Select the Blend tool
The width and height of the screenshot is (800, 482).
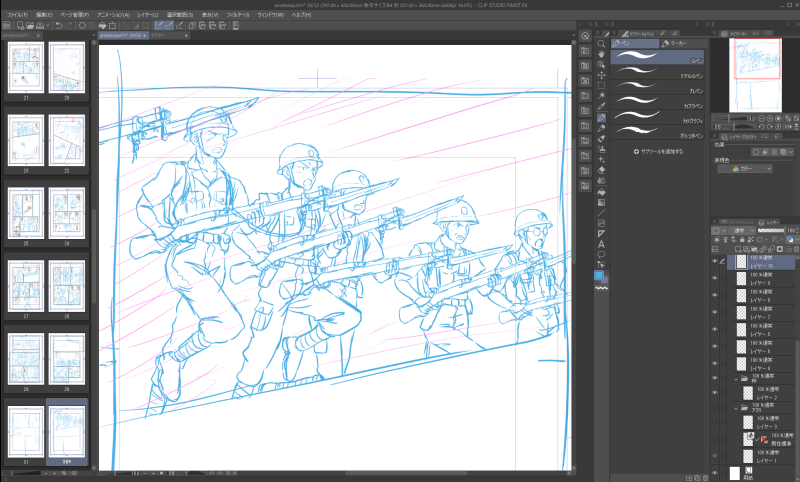[x=601, y=181]
